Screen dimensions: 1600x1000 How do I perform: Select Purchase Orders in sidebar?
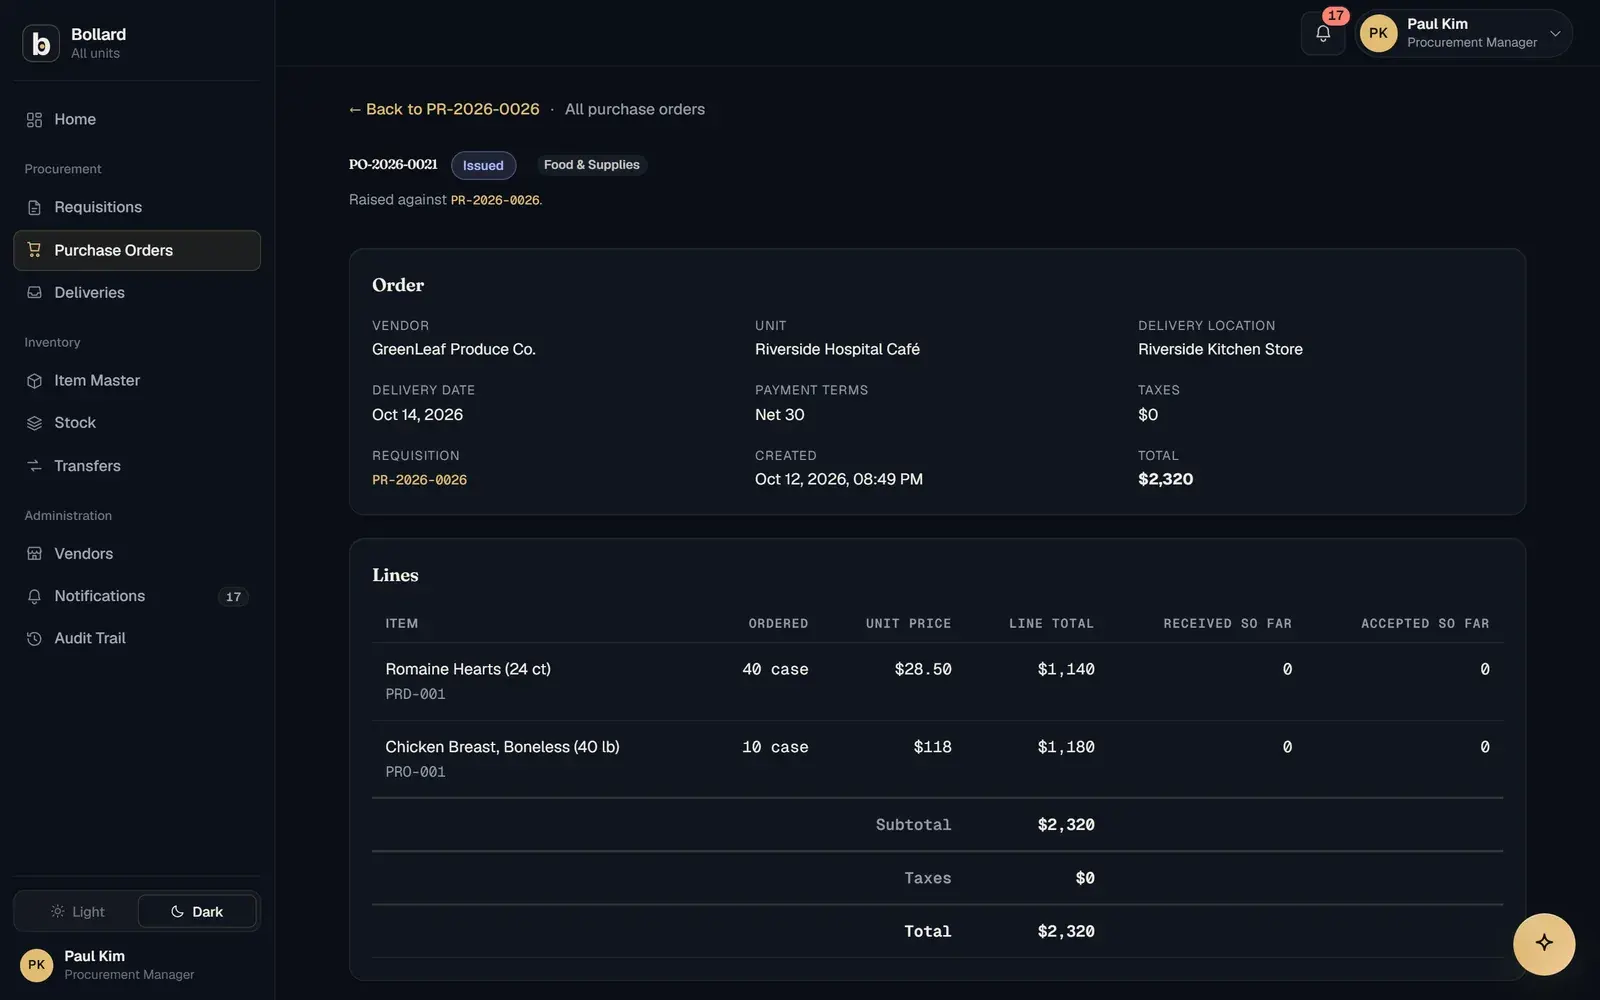click(137, 250)
